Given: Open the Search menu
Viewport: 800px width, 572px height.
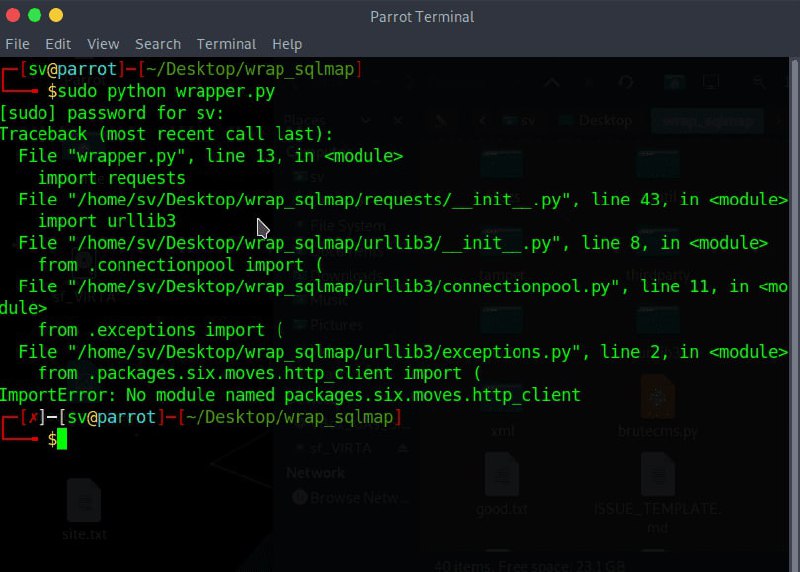Looking at the screenshot, I should pyautogui.click(x=158, y=44).
